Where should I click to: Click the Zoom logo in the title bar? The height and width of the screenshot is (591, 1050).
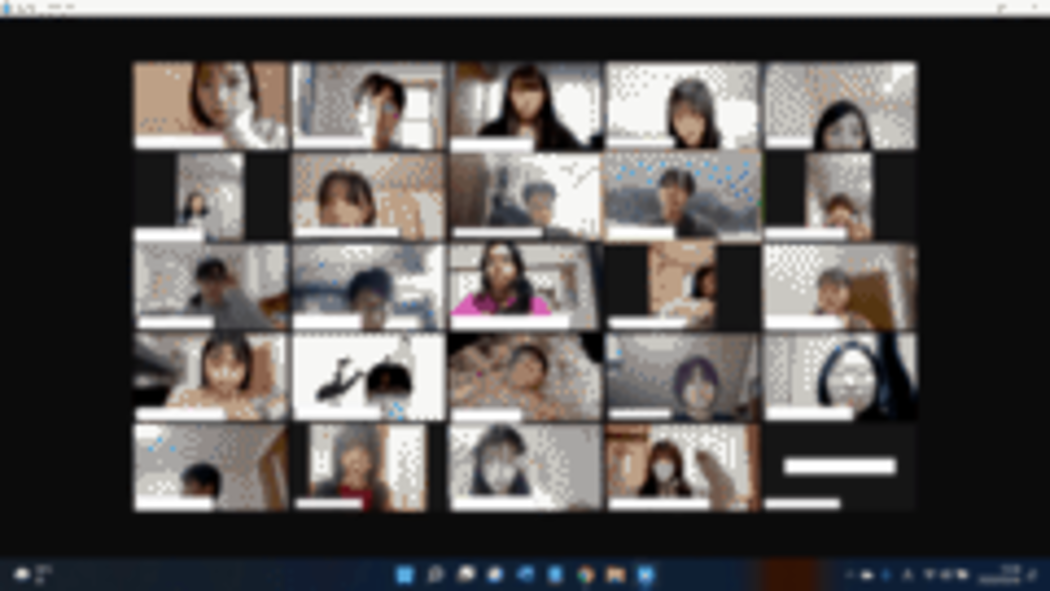tap(7, 7)
